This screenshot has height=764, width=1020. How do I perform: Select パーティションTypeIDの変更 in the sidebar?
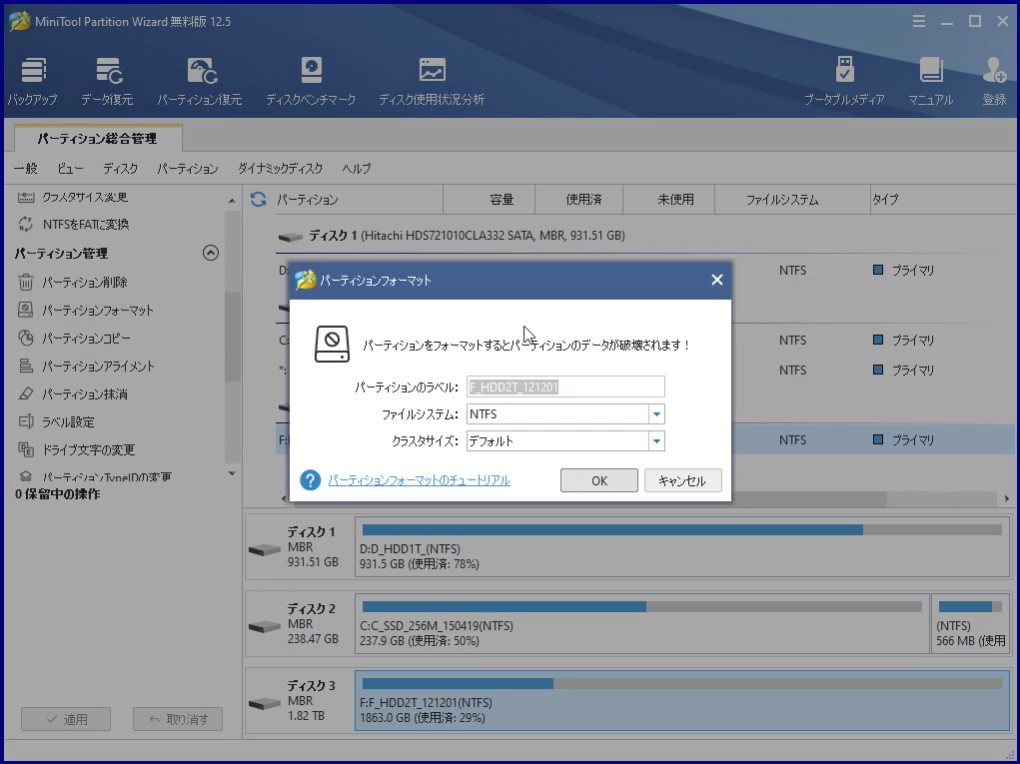94,477
